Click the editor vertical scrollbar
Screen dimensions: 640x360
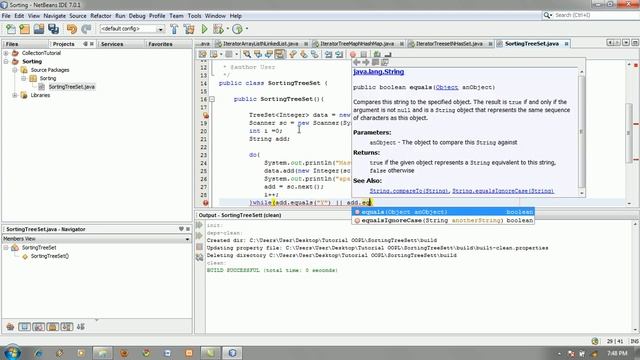point(629,133)
